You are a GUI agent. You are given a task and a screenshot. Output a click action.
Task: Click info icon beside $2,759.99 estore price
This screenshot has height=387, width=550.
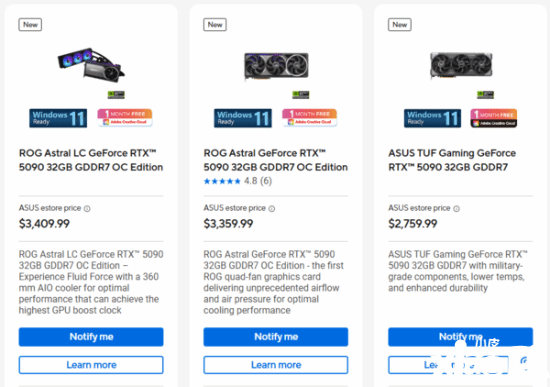tap(456, 208)
